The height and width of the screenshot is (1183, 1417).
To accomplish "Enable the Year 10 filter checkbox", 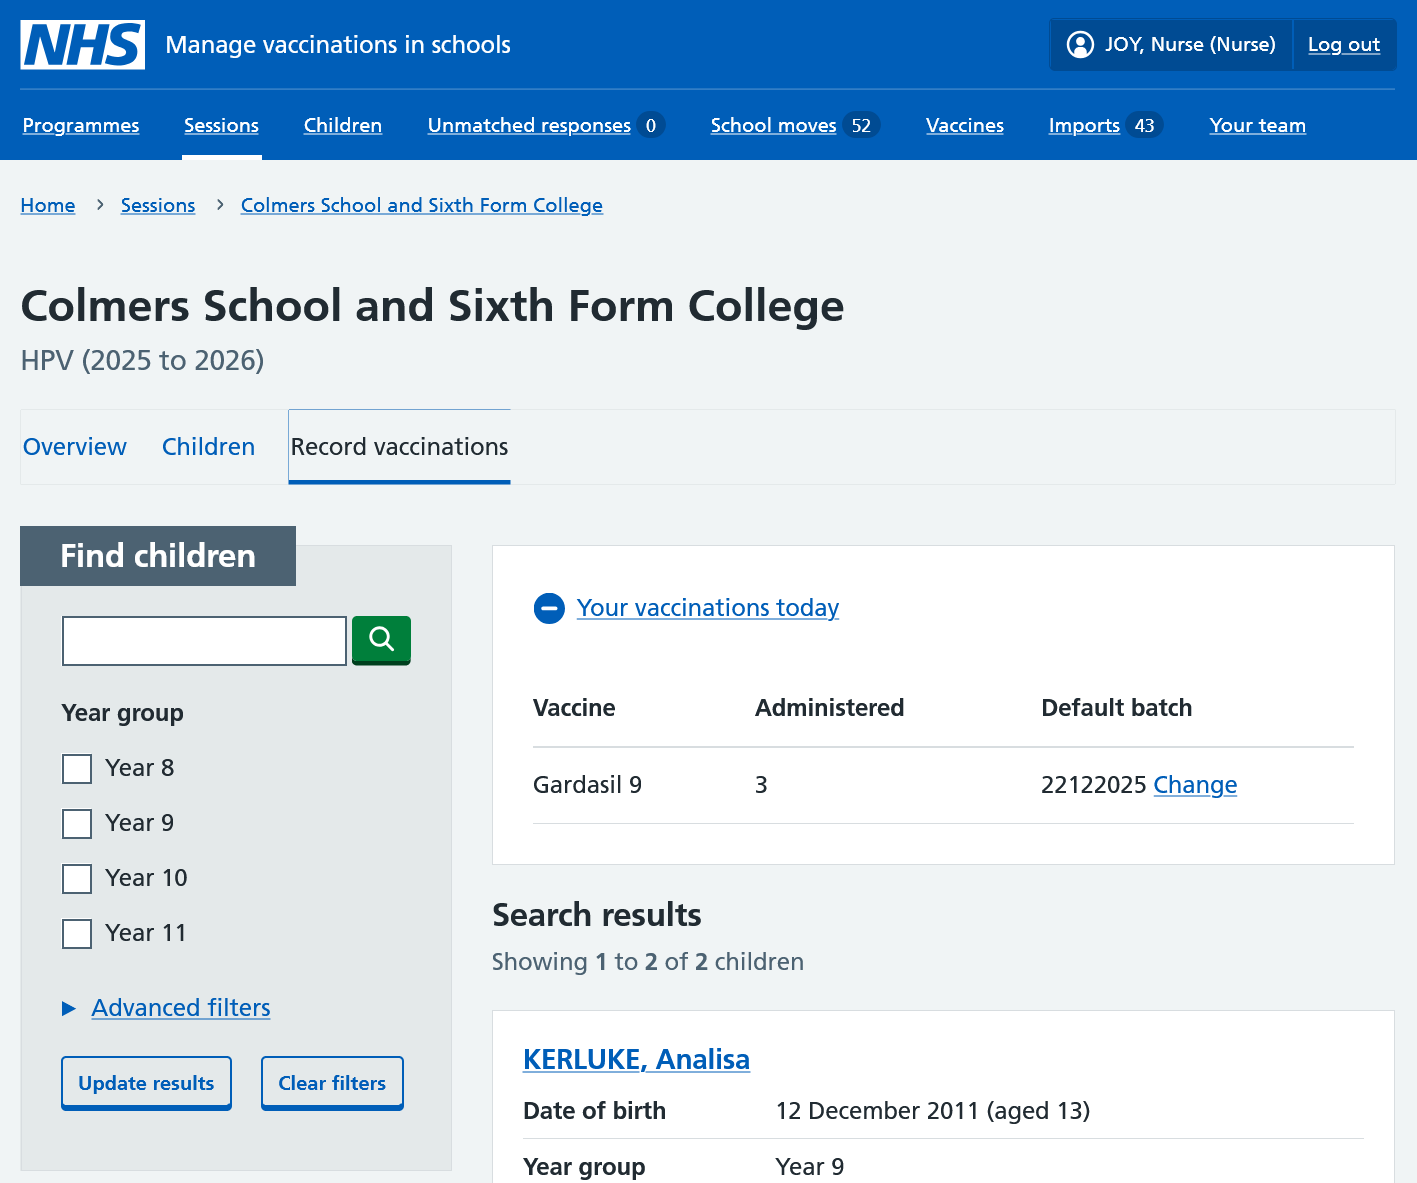I will click(77, 879).
